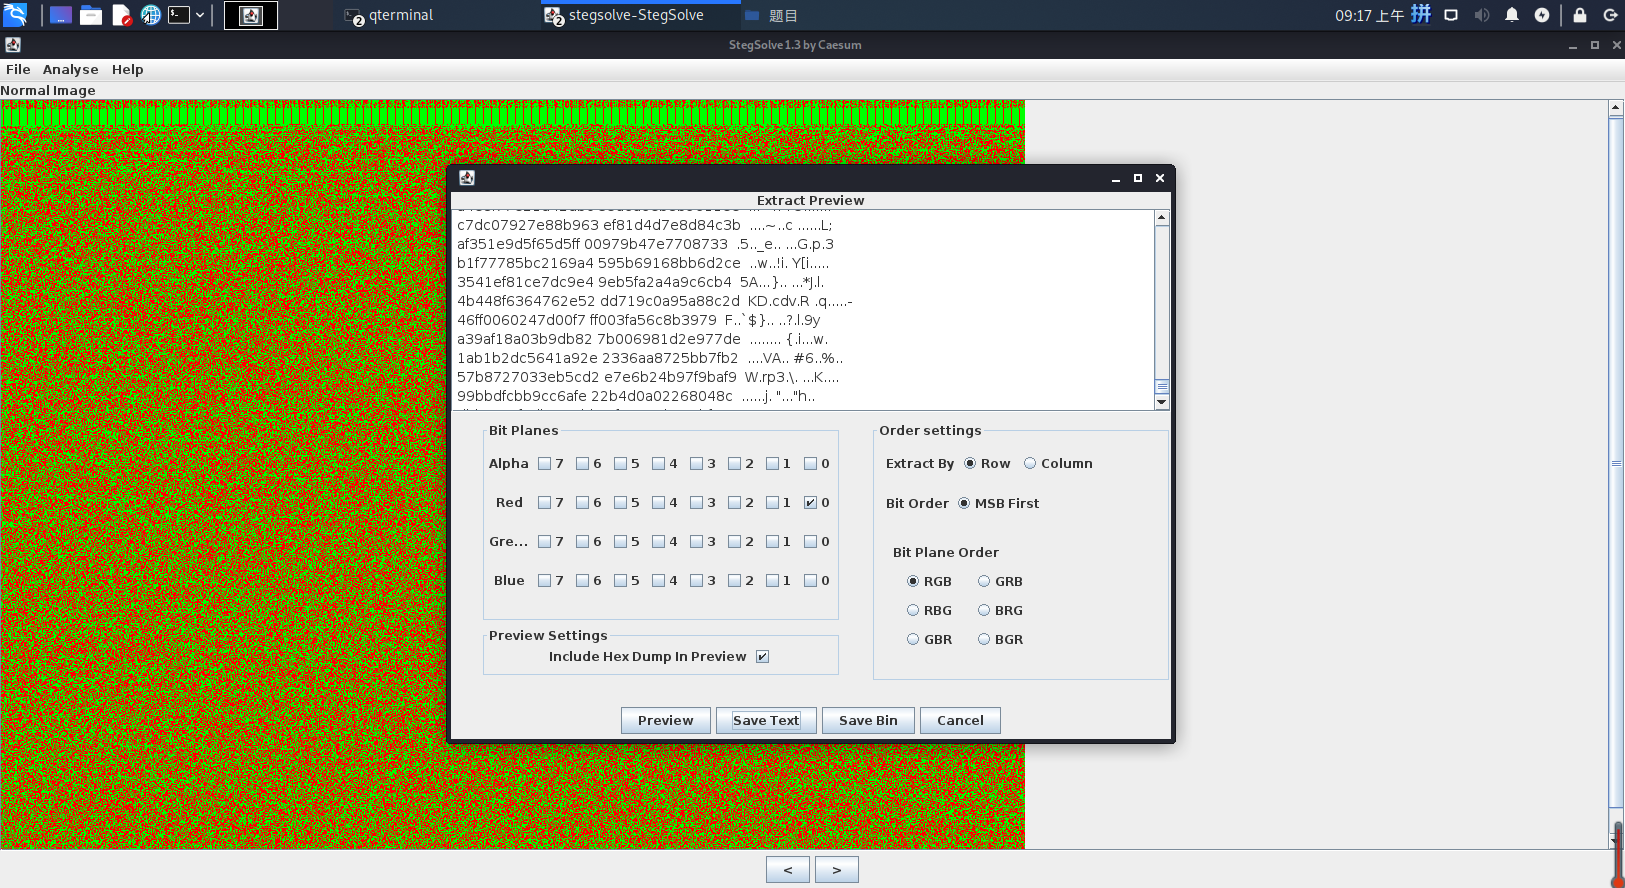Click the Pinyin input method icon
The image size is (1625, 888).
[x=1421, y=14]
